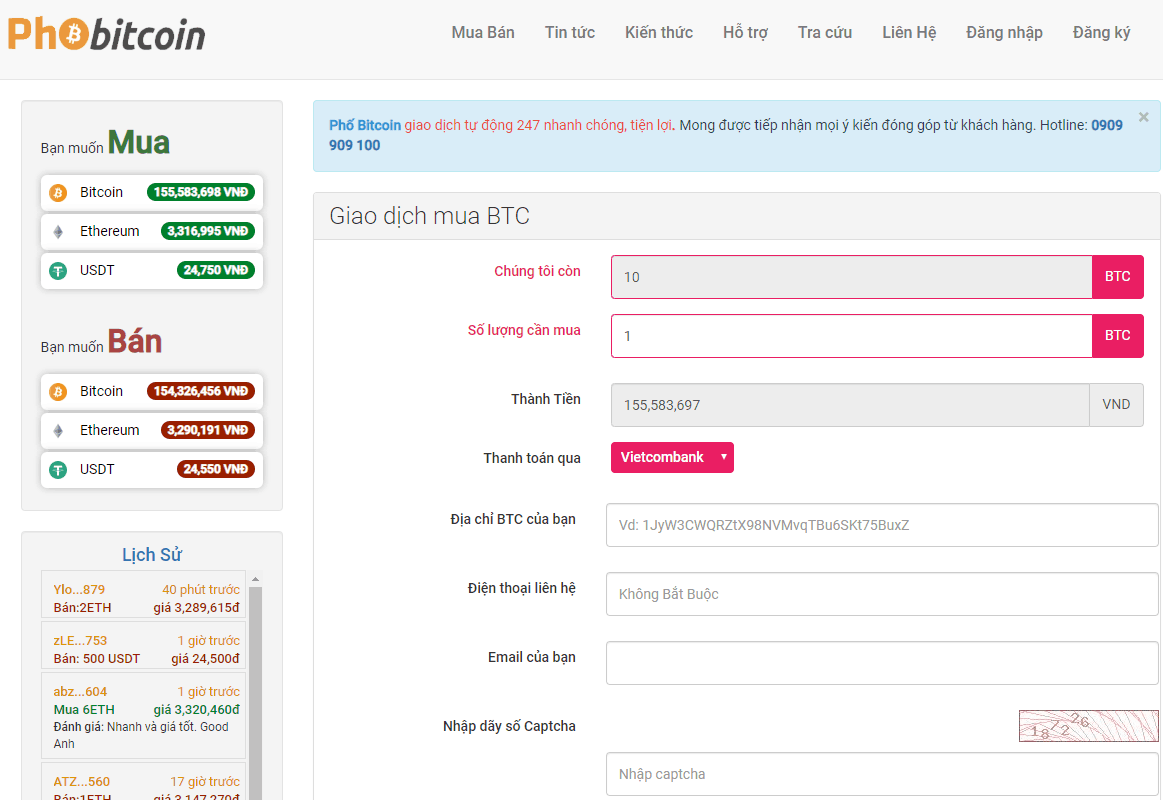This screenshot has width=1163, height=800.
Task: Close the hotline notification banner
Action: [1144, 117]
